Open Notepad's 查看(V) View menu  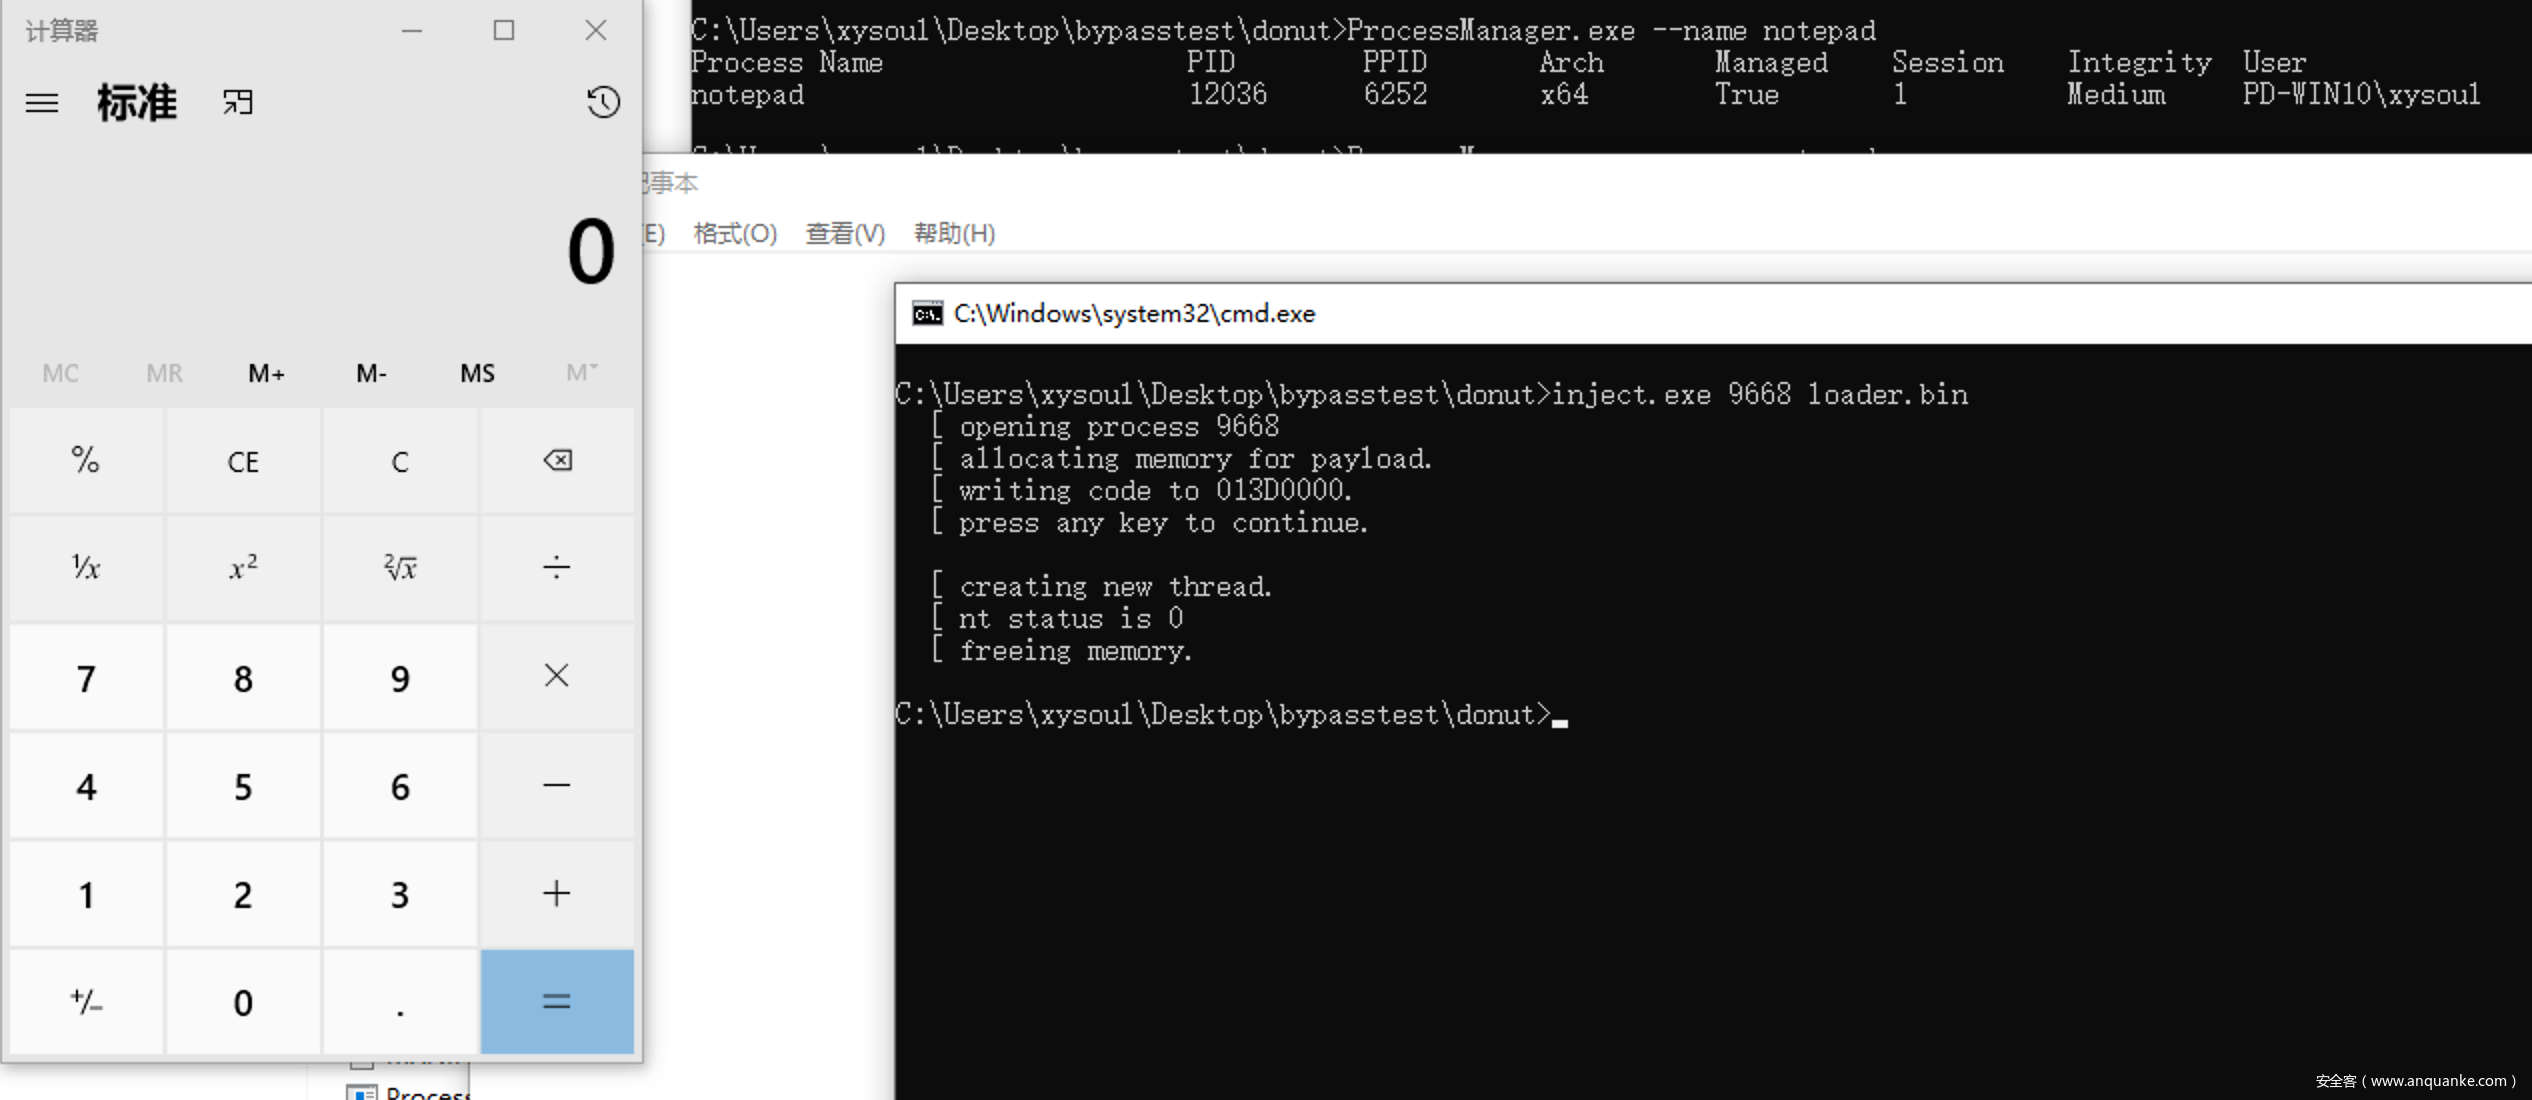845,233
